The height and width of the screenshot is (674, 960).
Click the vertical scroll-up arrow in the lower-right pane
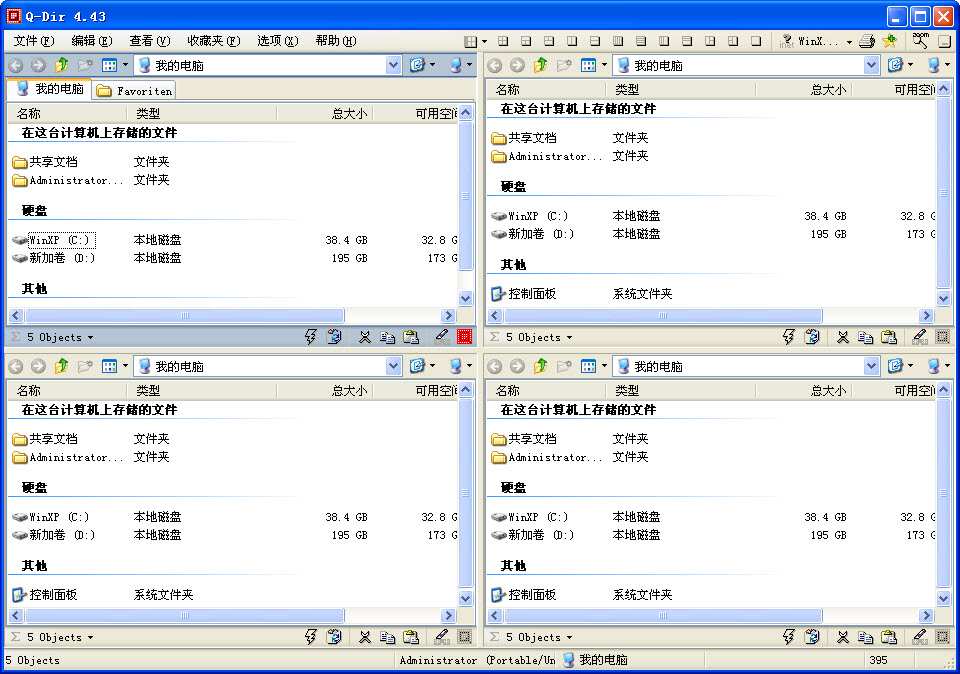943,390
